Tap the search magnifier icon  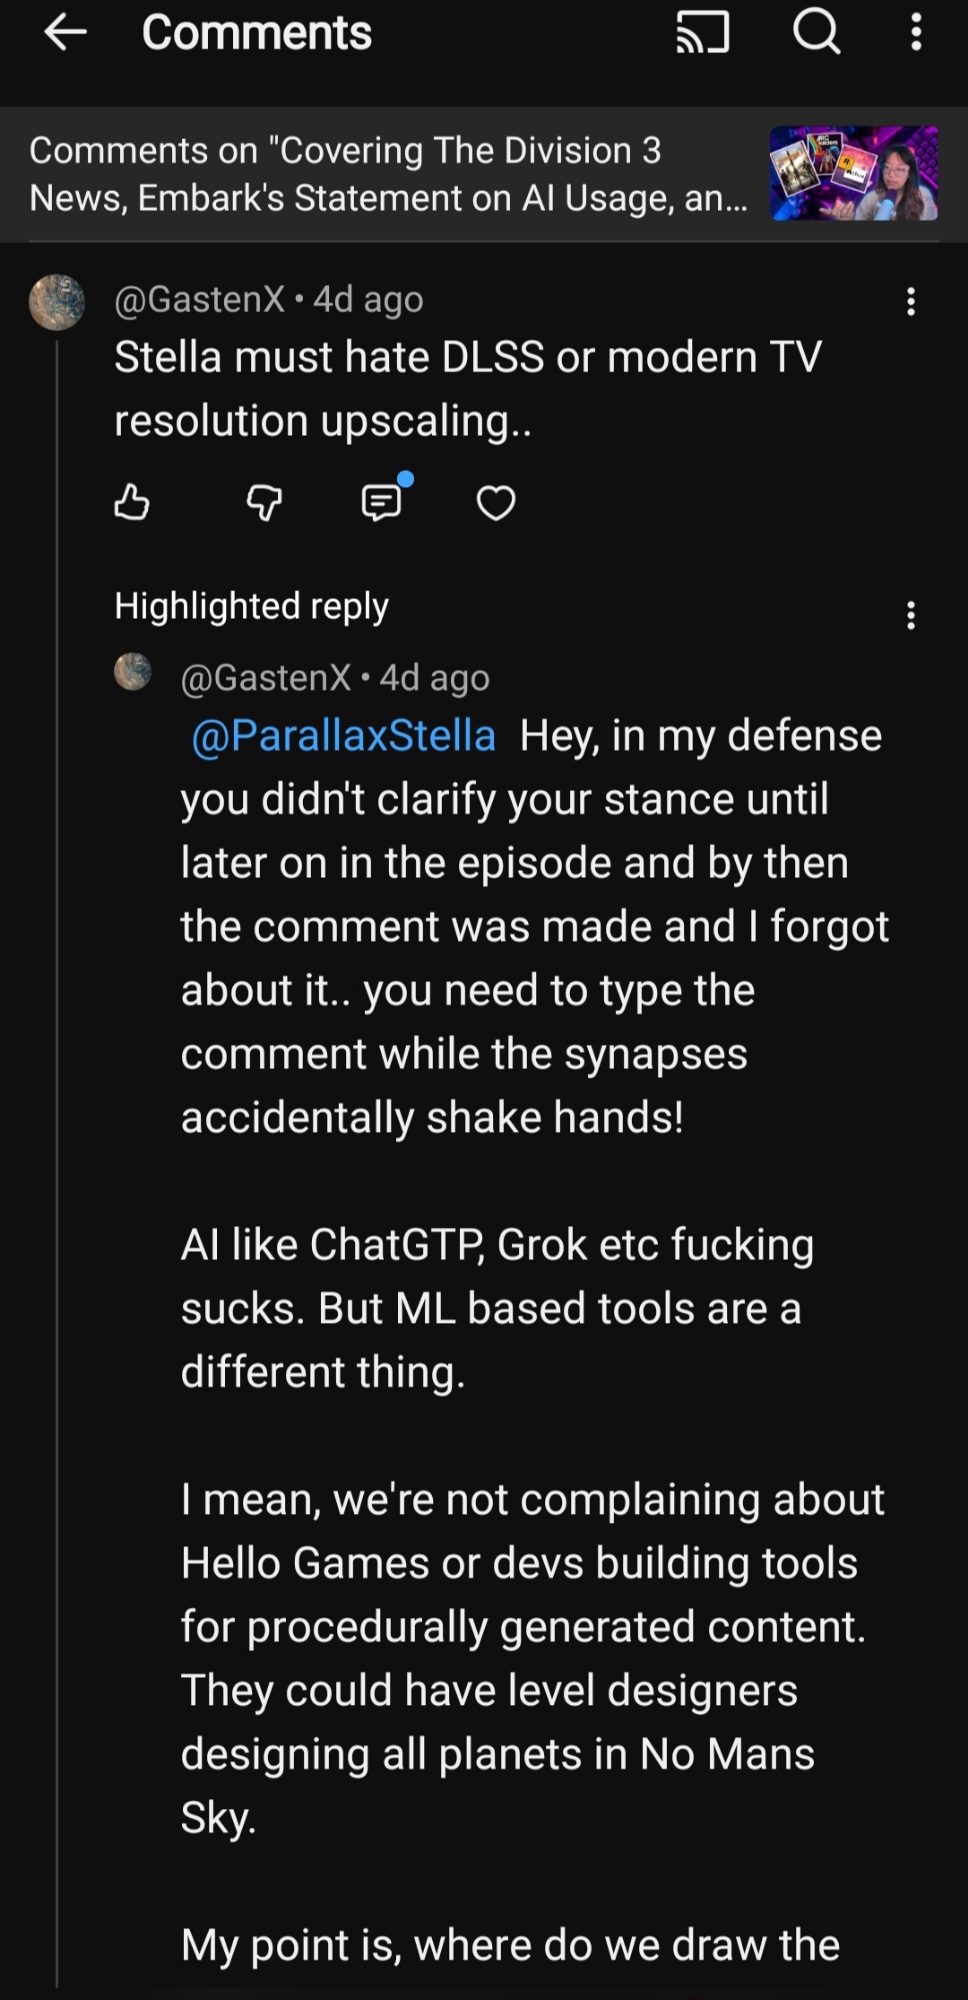(x=816, y=33)
